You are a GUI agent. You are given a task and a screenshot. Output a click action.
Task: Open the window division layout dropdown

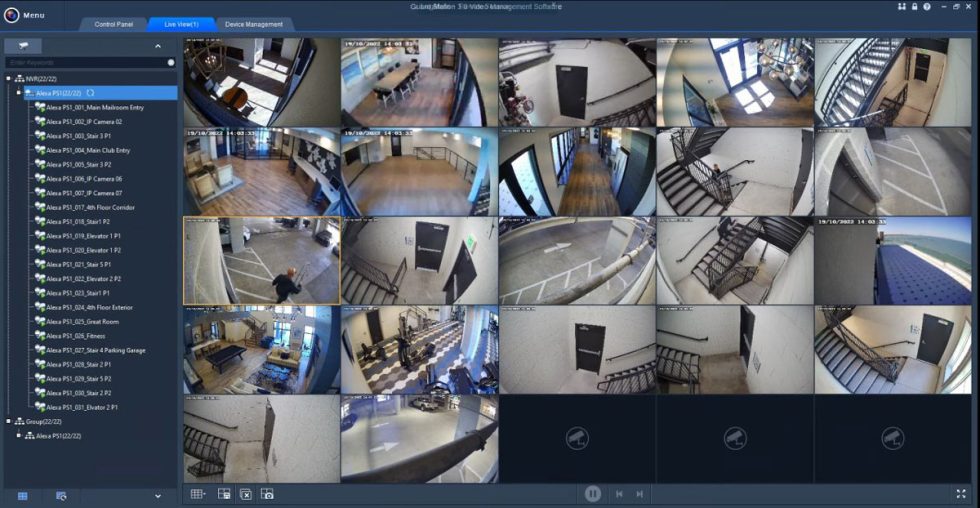(198, 494)
